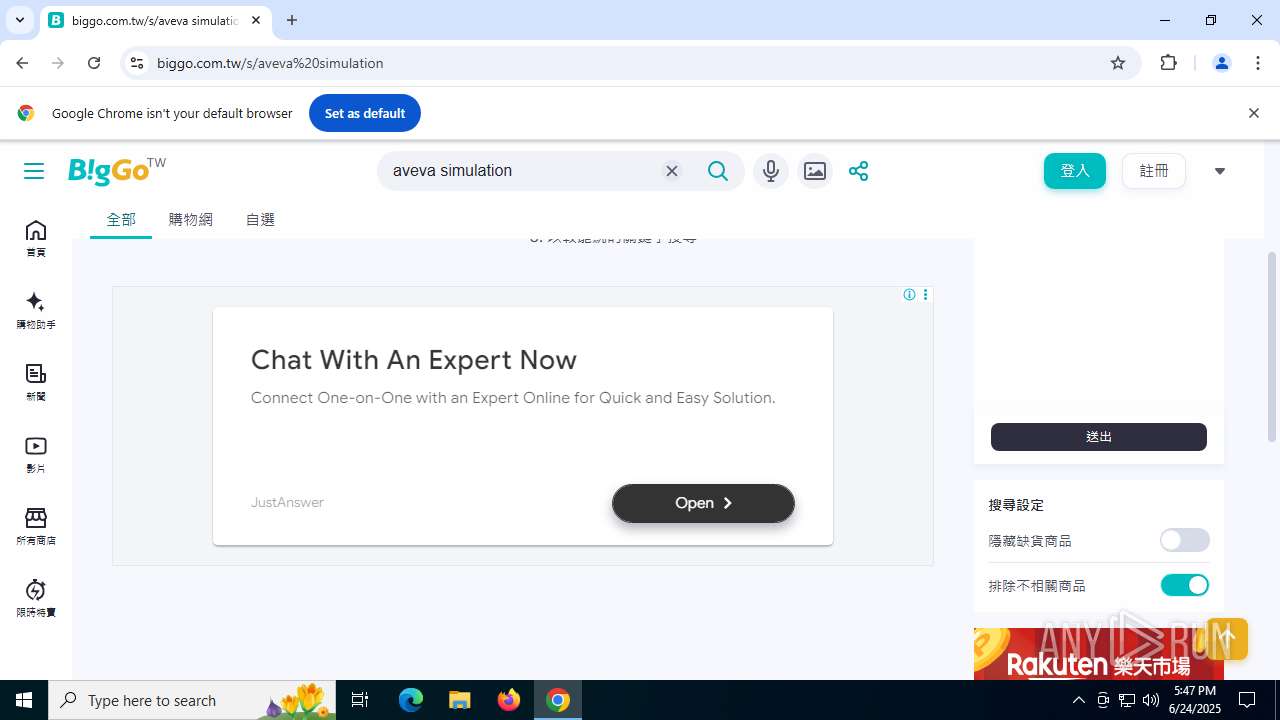
Task: Open the all stores sidebar item
Action: [36, 527]
